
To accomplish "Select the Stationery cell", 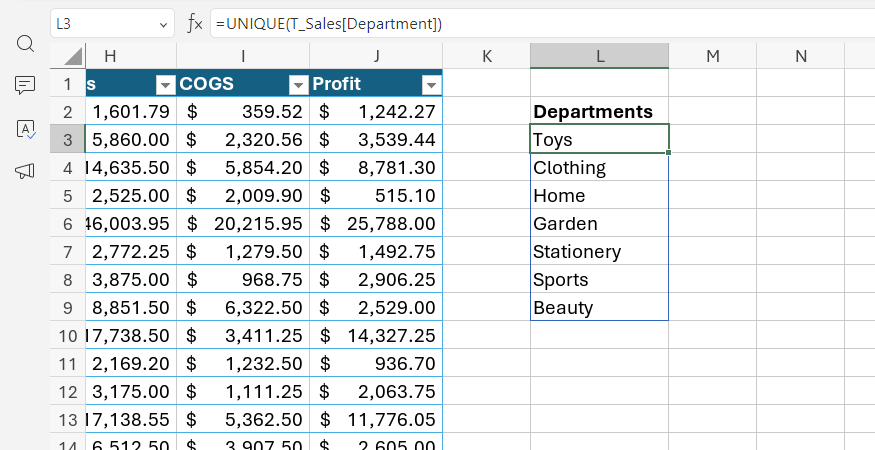I will [x=599, y=251].
